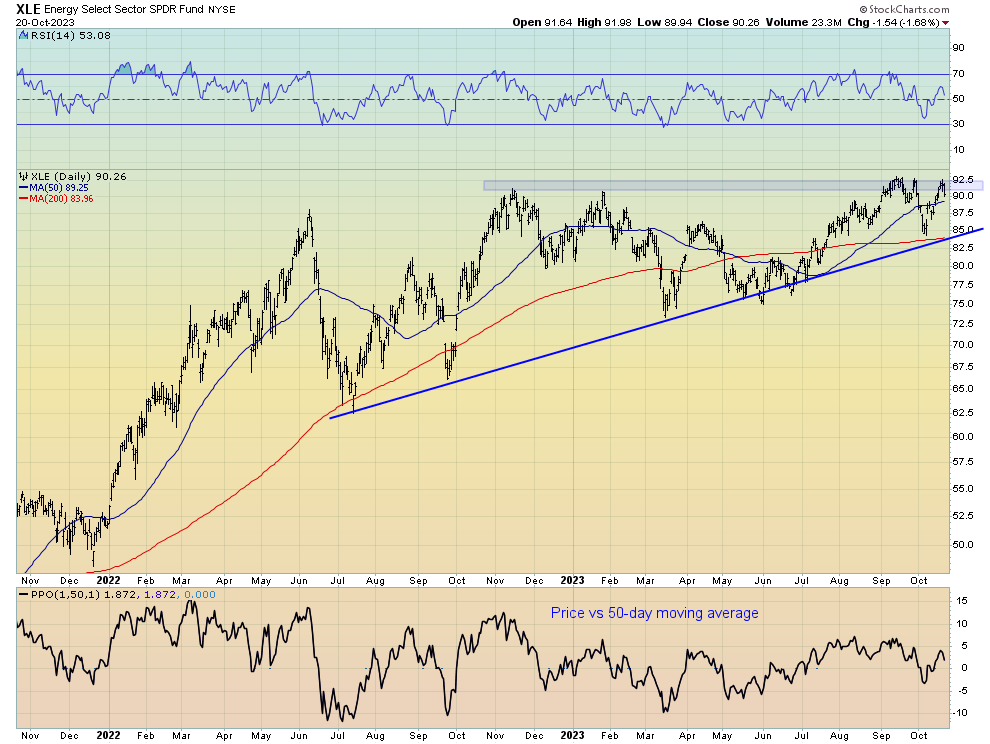Click the red MA(200) legend line marker

[24, 198]
